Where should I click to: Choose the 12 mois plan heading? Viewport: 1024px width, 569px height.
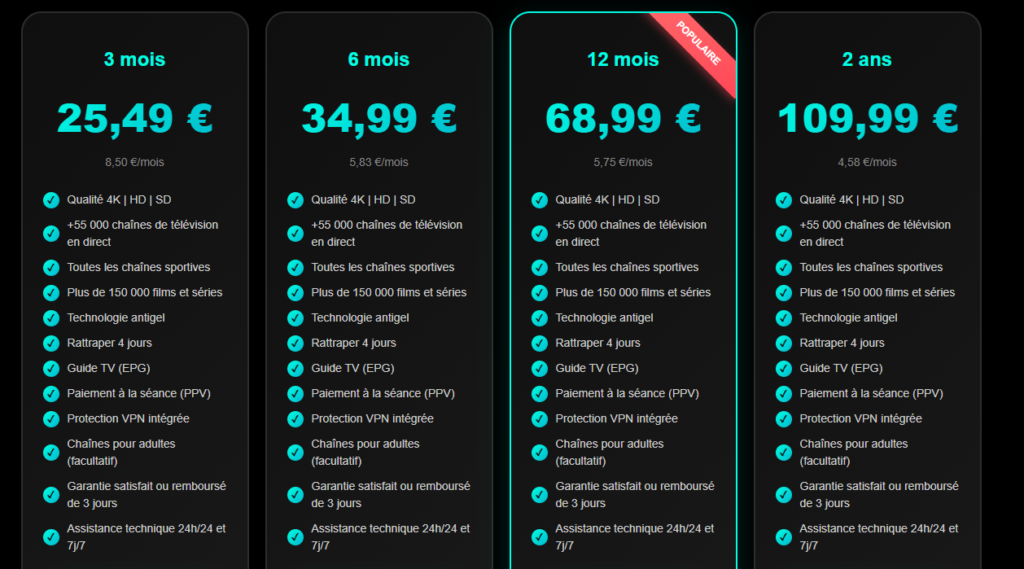[x=622, y=60]
